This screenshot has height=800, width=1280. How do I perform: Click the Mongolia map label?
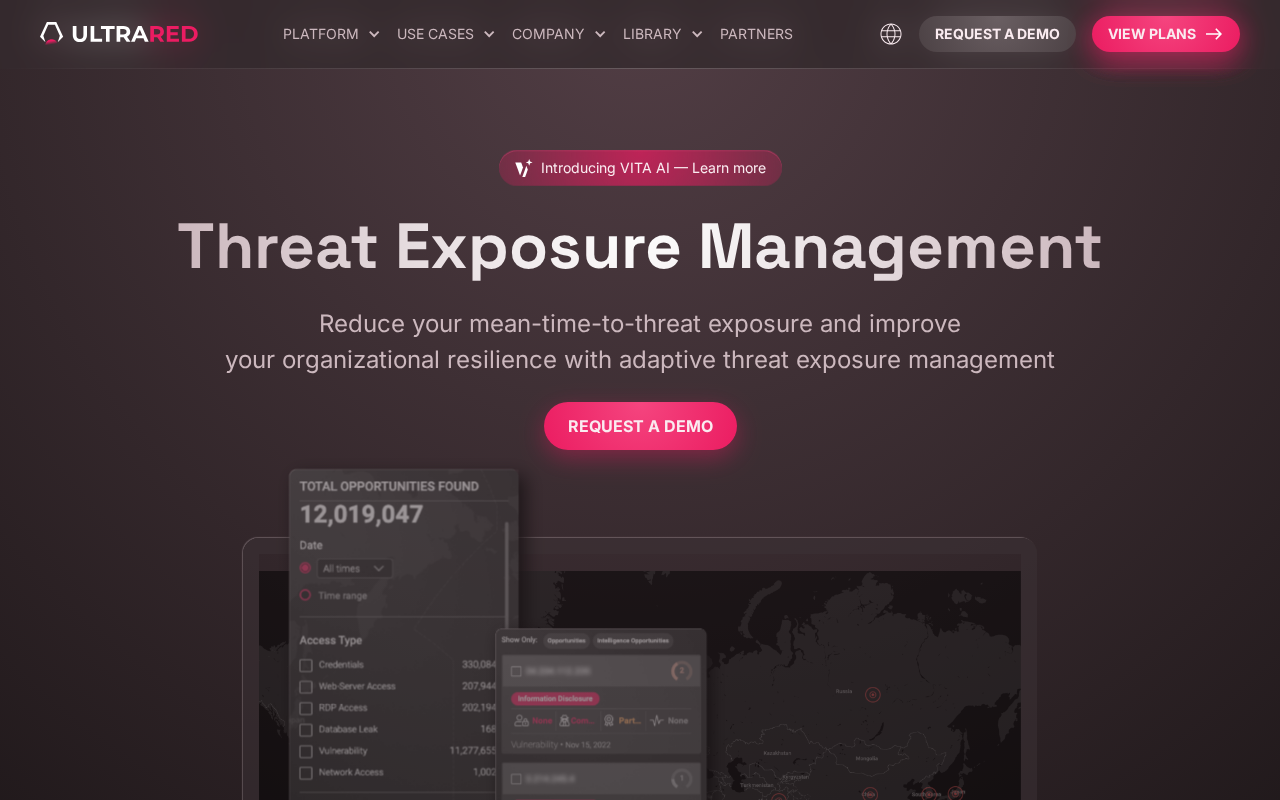867,758
